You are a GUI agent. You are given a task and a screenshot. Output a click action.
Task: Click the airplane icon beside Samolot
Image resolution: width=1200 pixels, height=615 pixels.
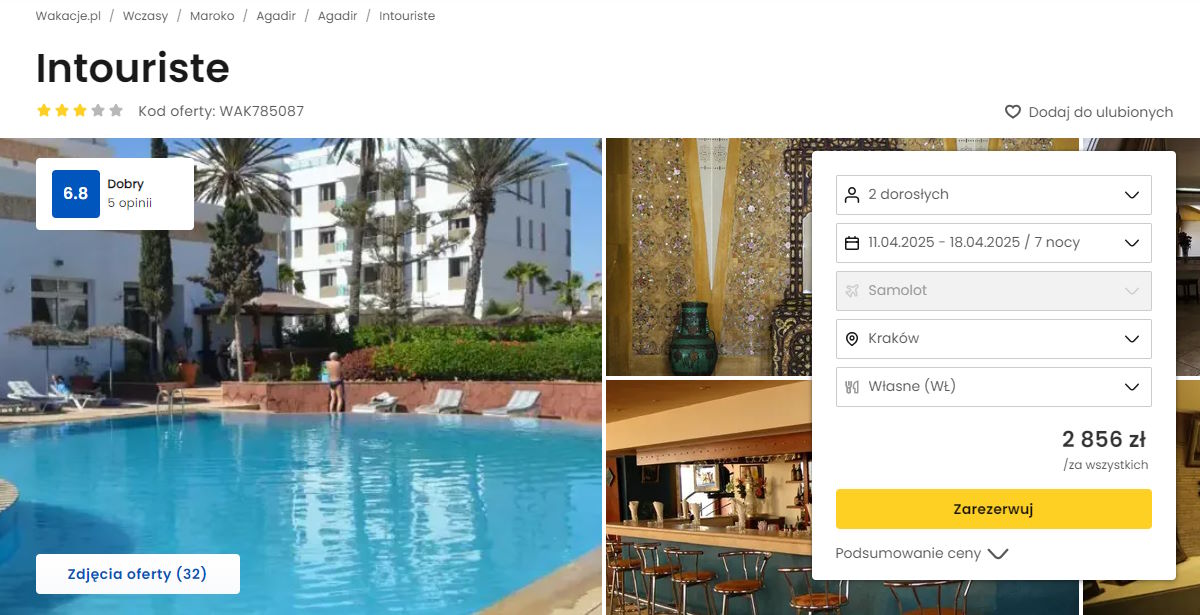pyautogui.click(x=852, y=290)
